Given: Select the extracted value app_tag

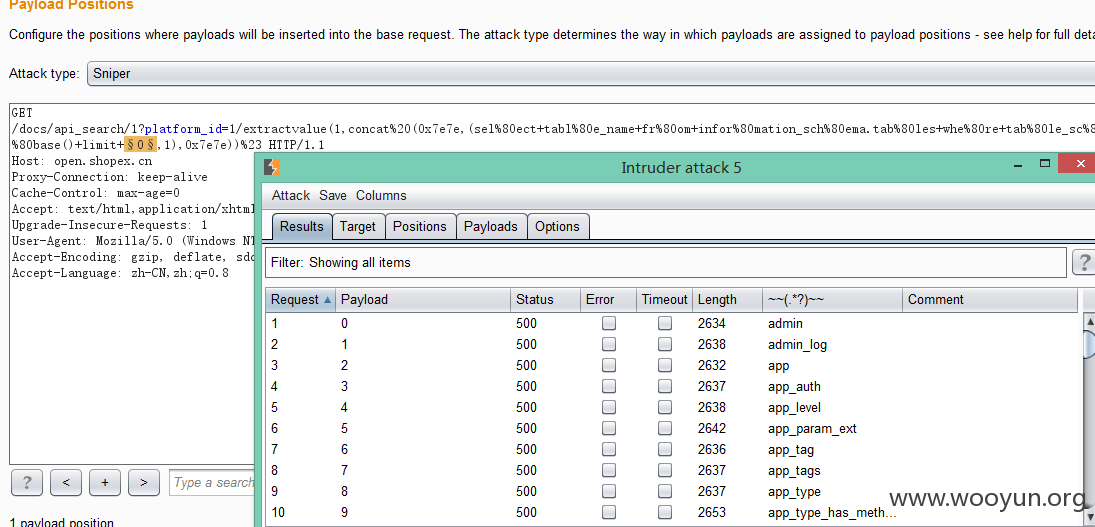Looking at the screenshot, I should point(791,450).
